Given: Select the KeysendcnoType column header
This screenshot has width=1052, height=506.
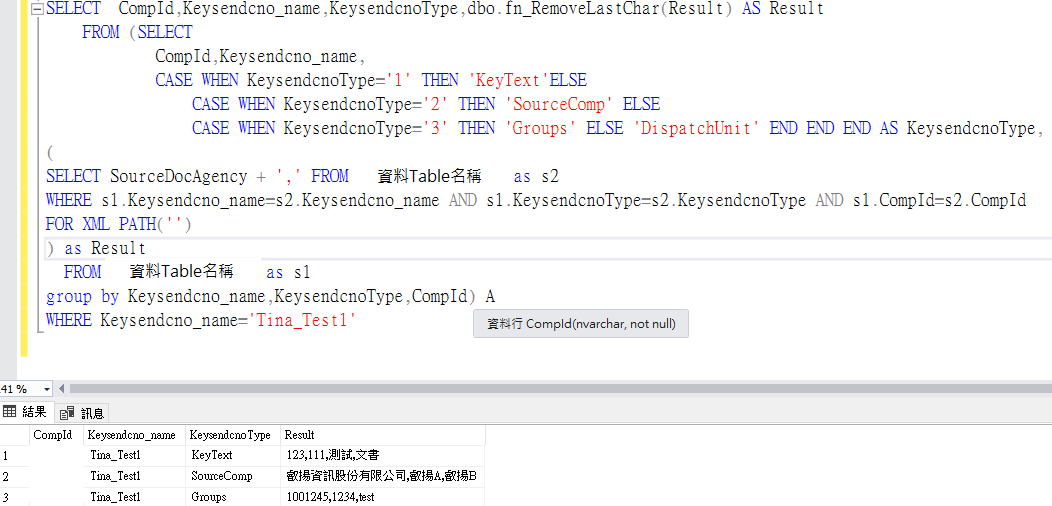Looking at the screenshot, I should click(233, 435).
